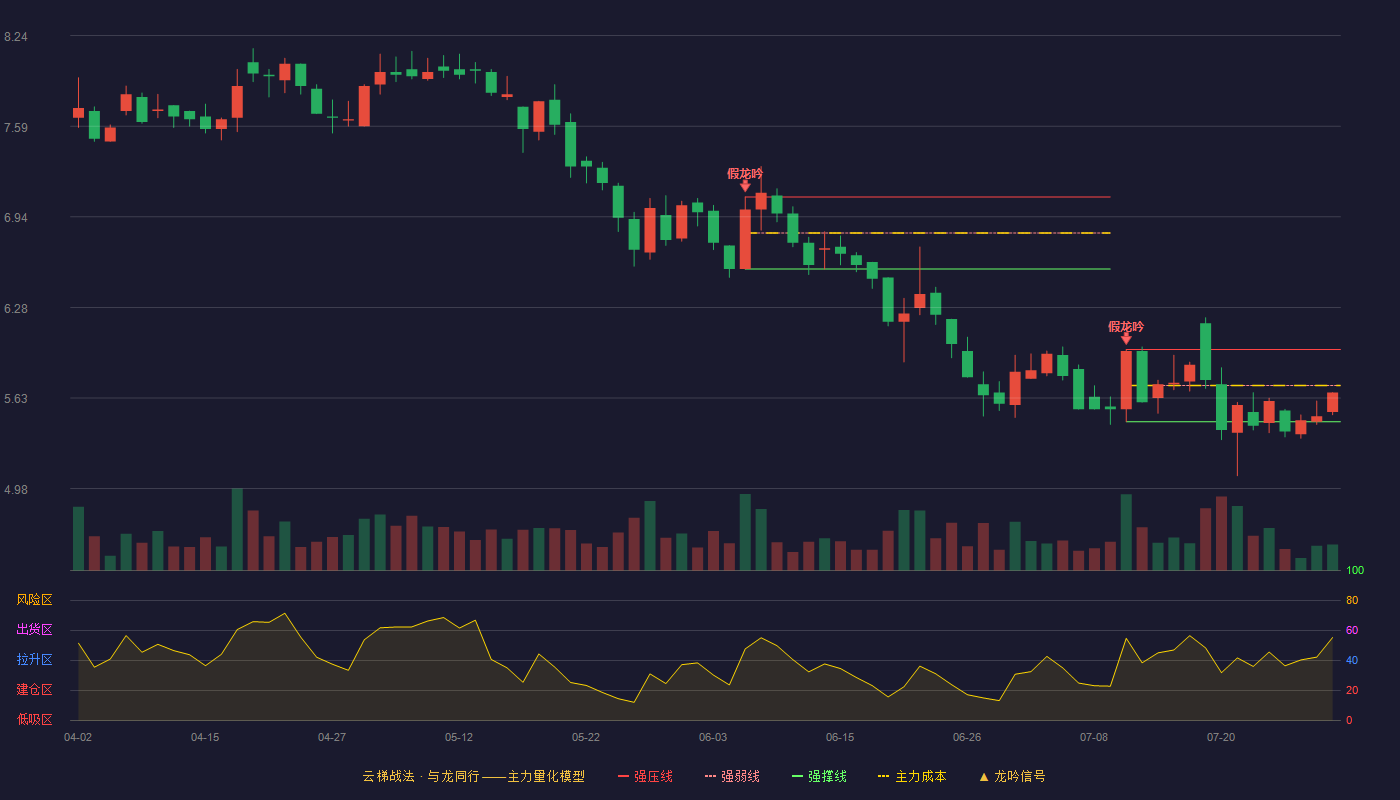Click the 60 indicator axis value

[x=1352, y=631]
